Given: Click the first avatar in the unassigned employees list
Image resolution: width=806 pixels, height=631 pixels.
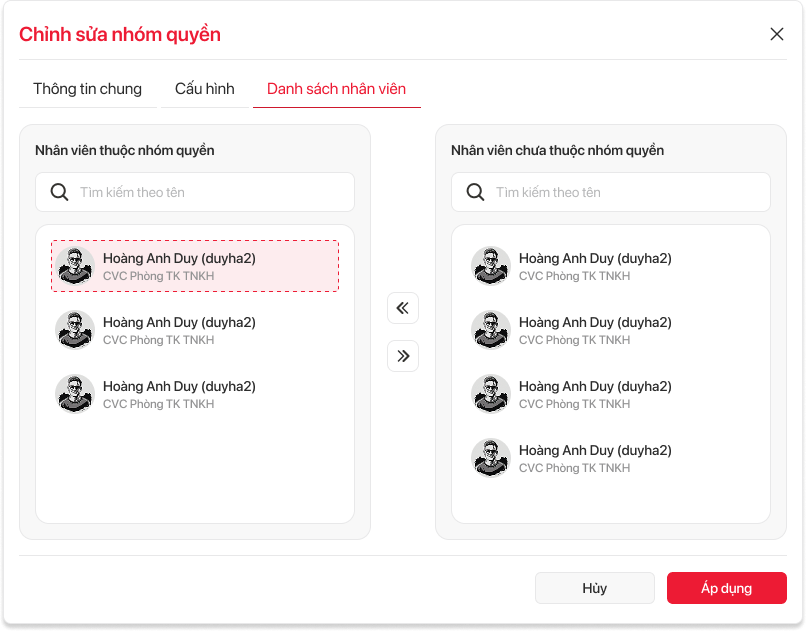Looking at the screenshot, I should click(491, 266).
